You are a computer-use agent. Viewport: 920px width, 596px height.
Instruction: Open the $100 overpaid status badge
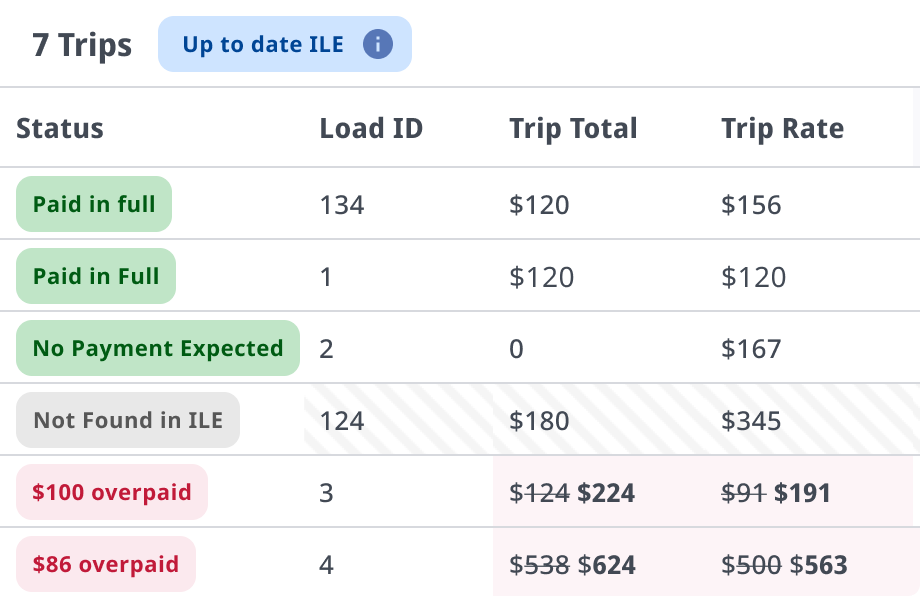(112, 492)
